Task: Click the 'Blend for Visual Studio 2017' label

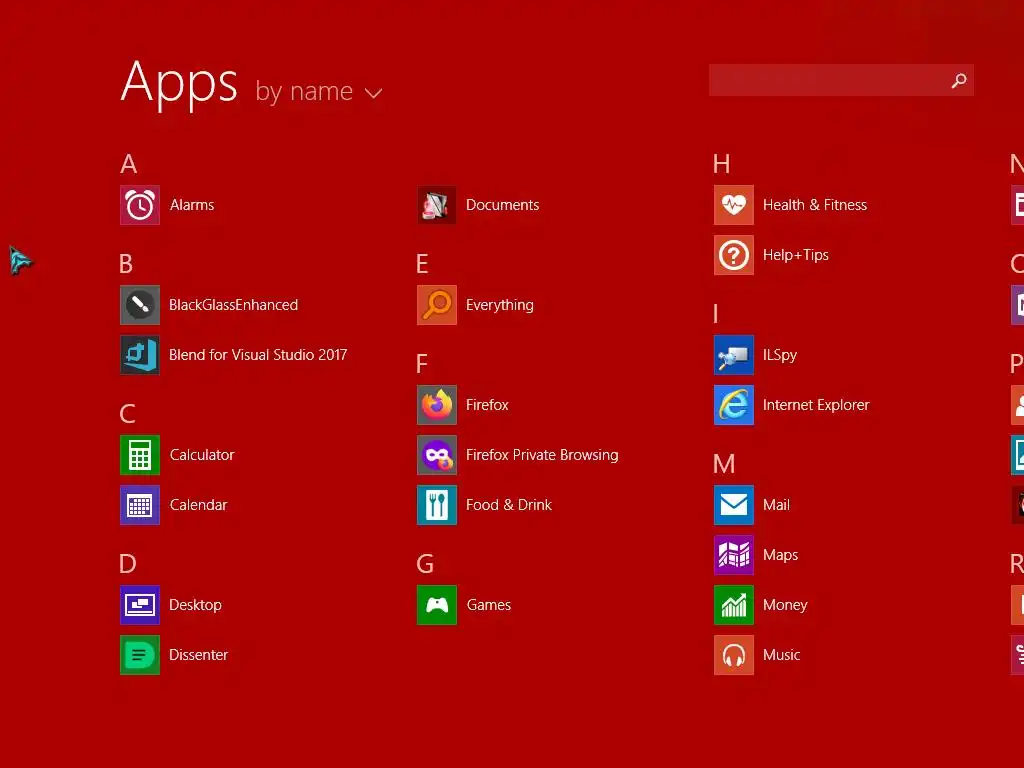Action: (258, 355)
